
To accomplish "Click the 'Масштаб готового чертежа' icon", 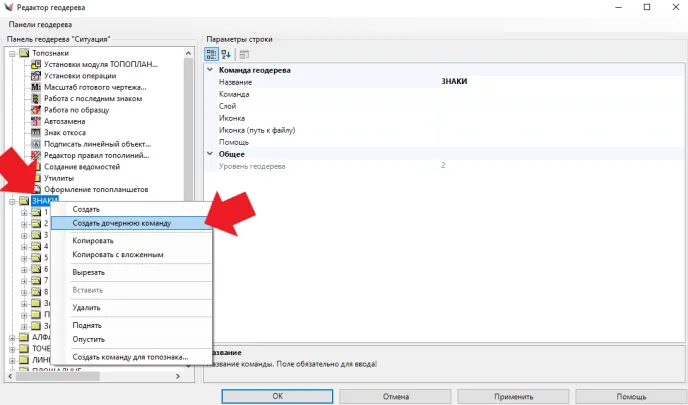I will click(x=36, y=87).
